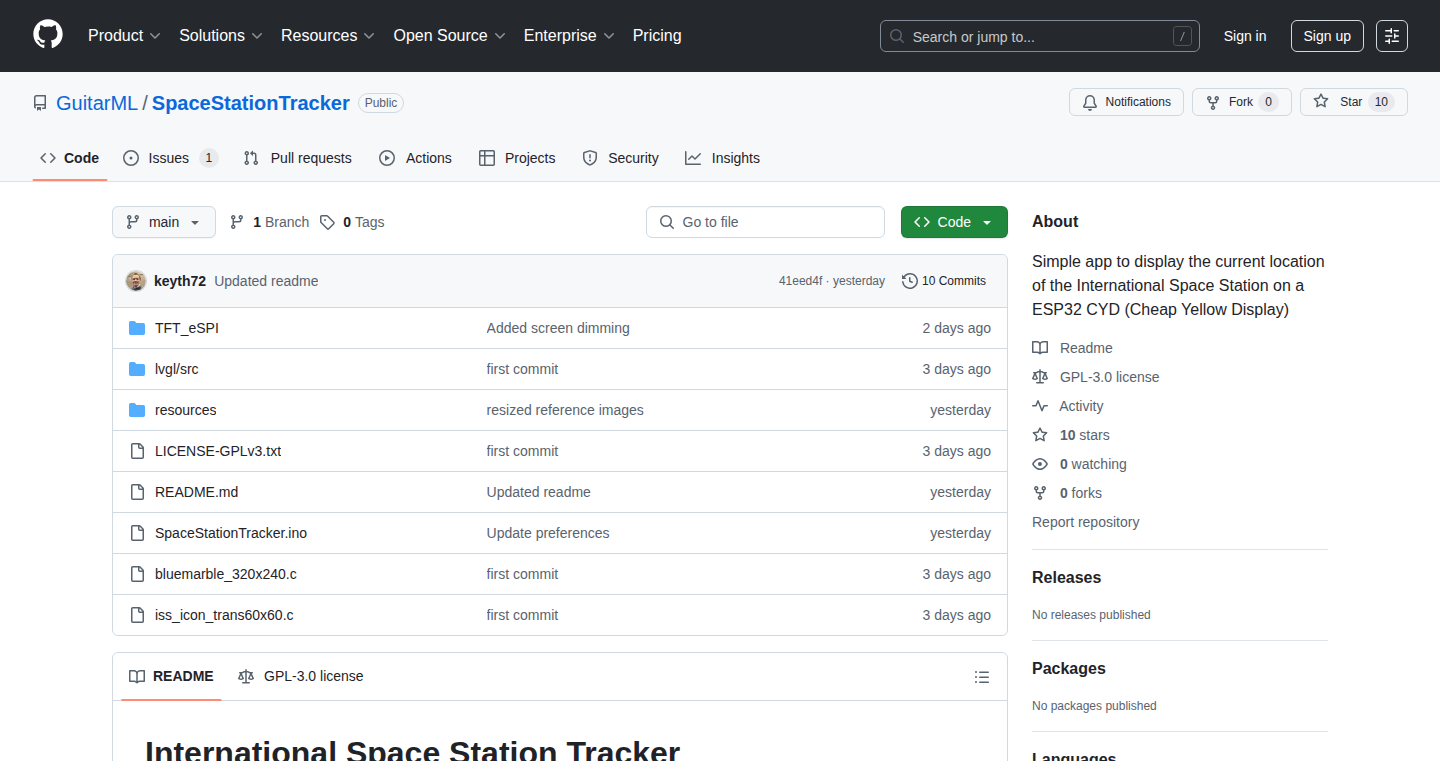
Task: Fork the repository
Action: point(1242,102)
